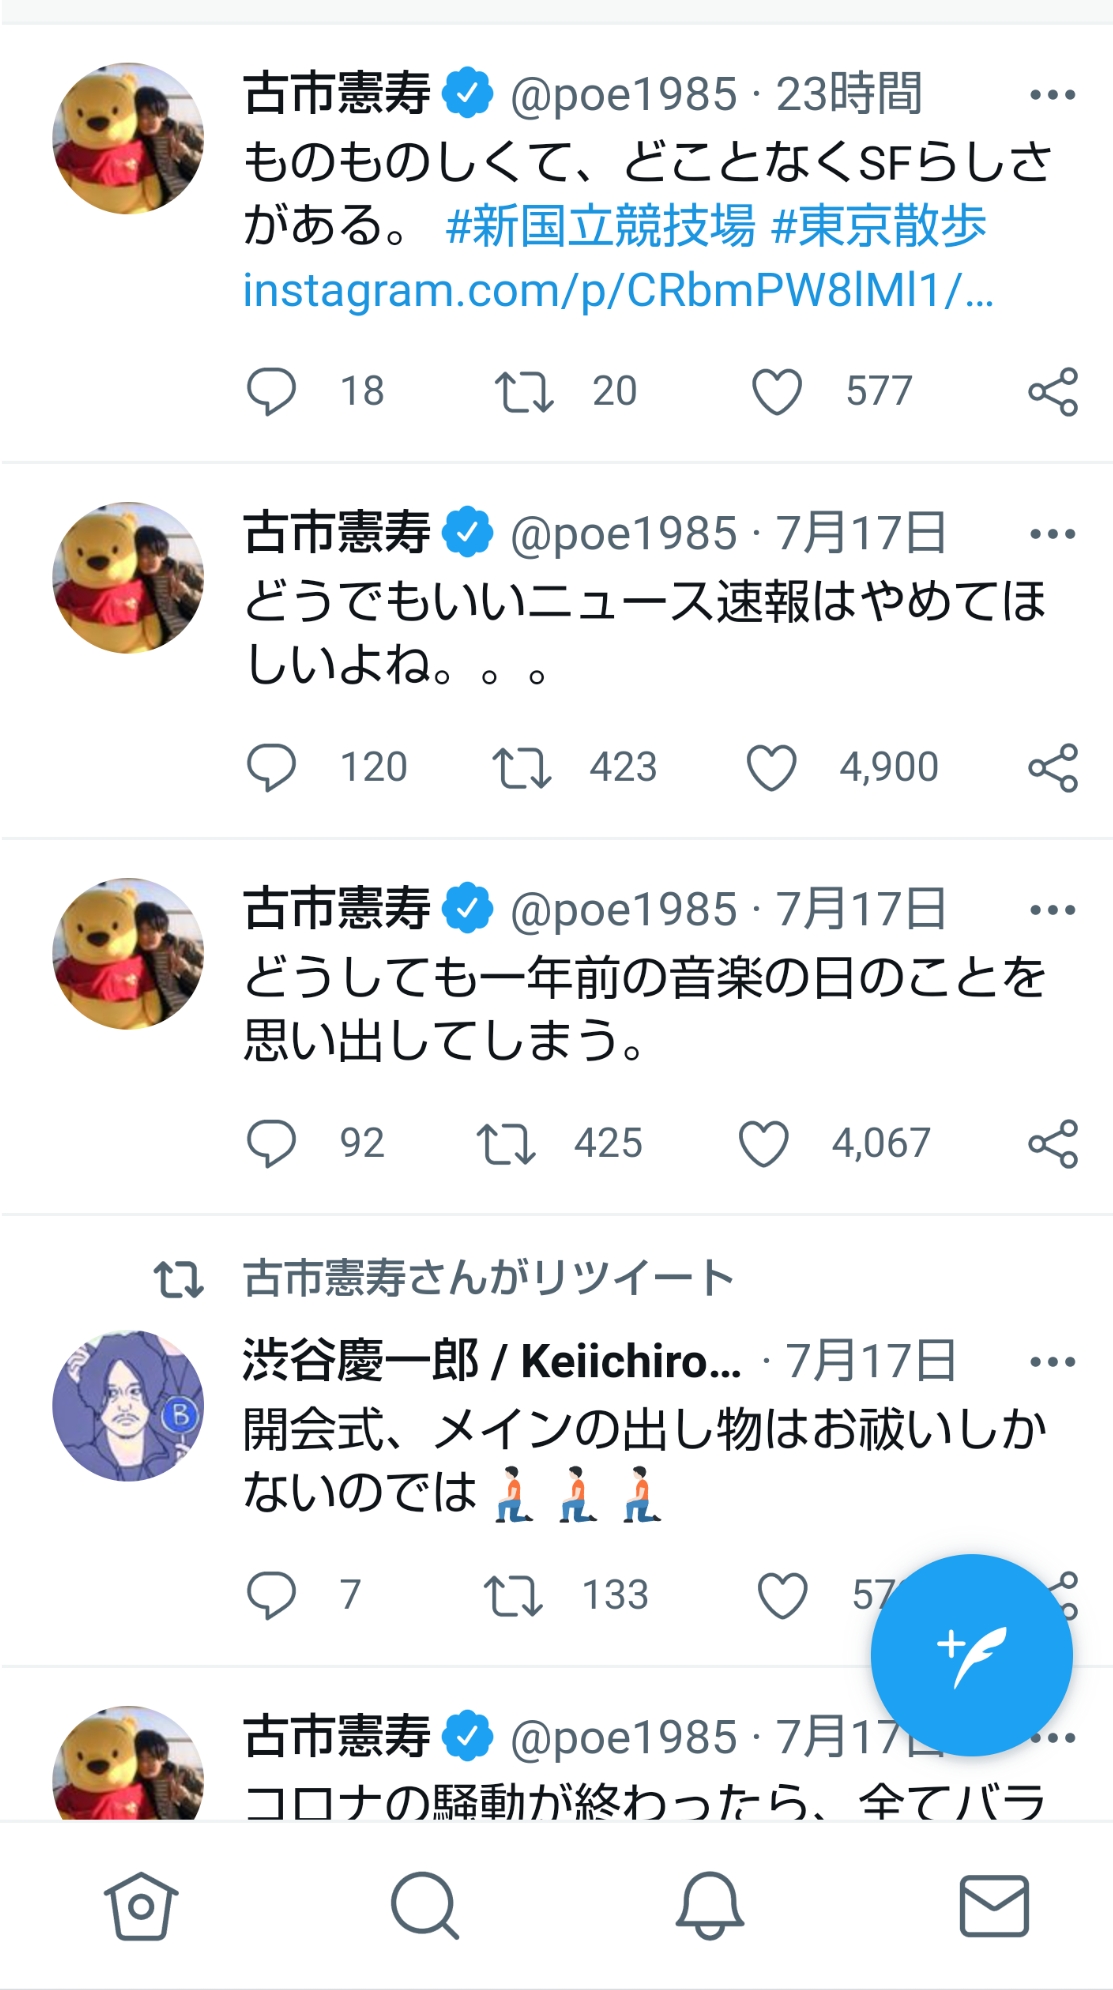Retweet the tweet with 423 retweets
This screenshot has height=1990, width=1113.
coord(521,768)
